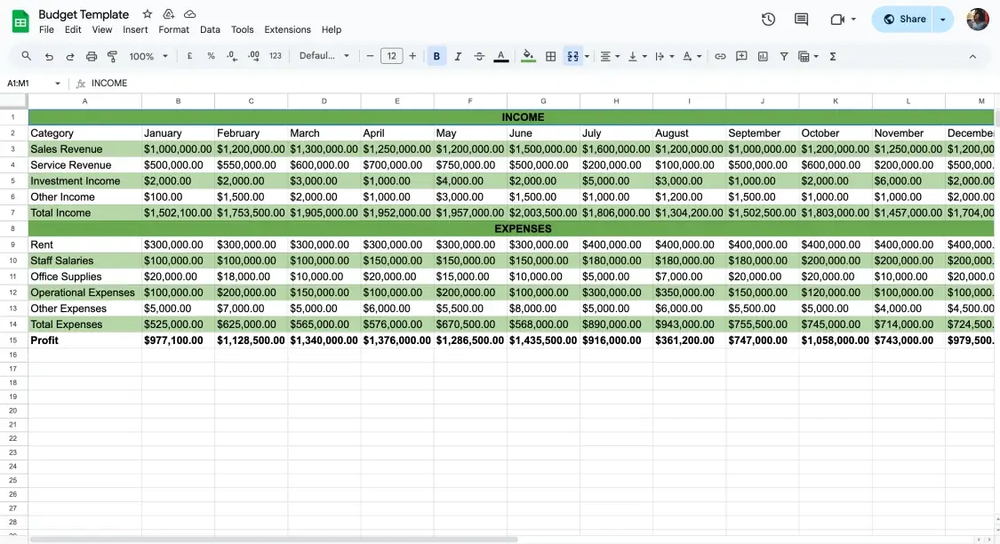Open the comments history icon
Image resolution: width=1000 pixels, height=544 pixels.
point(801,19)
